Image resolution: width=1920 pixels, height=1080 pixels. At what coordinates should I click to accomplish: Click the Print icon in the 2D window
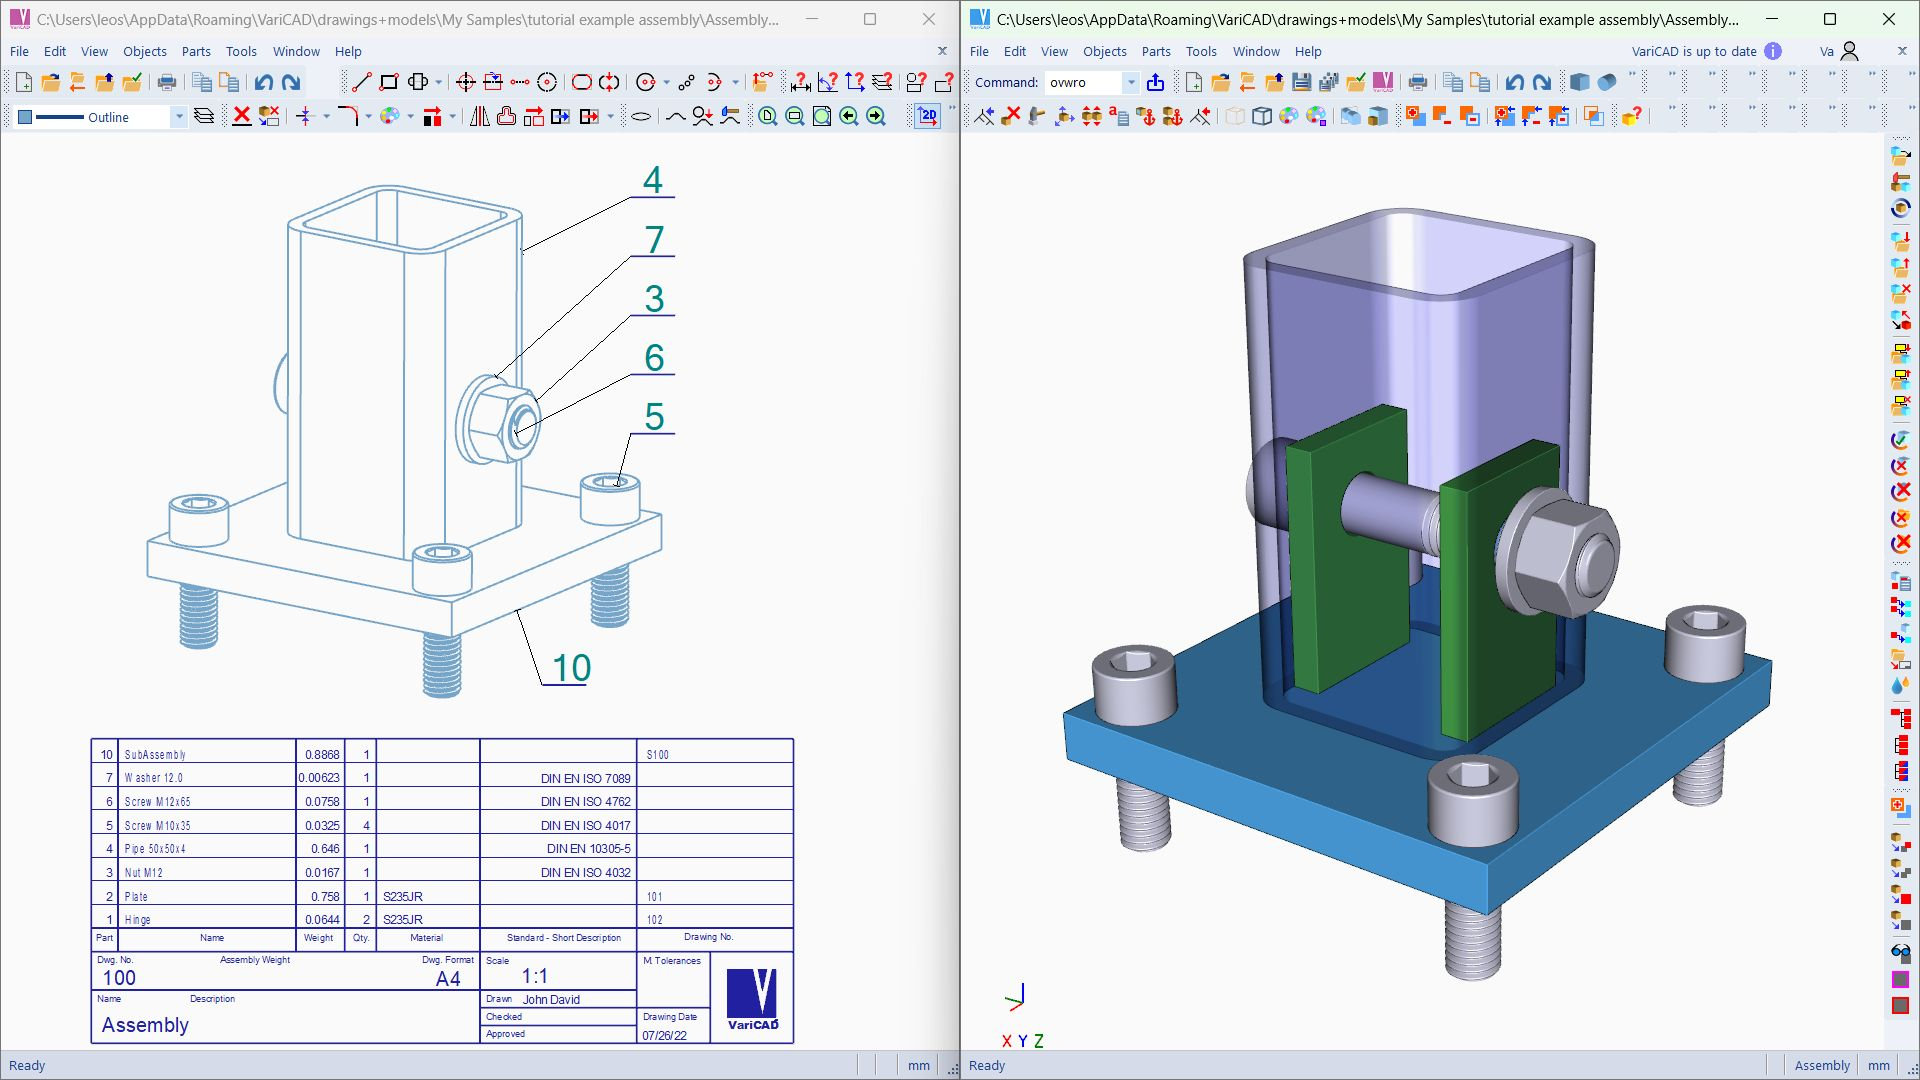(x=168, y=83)
